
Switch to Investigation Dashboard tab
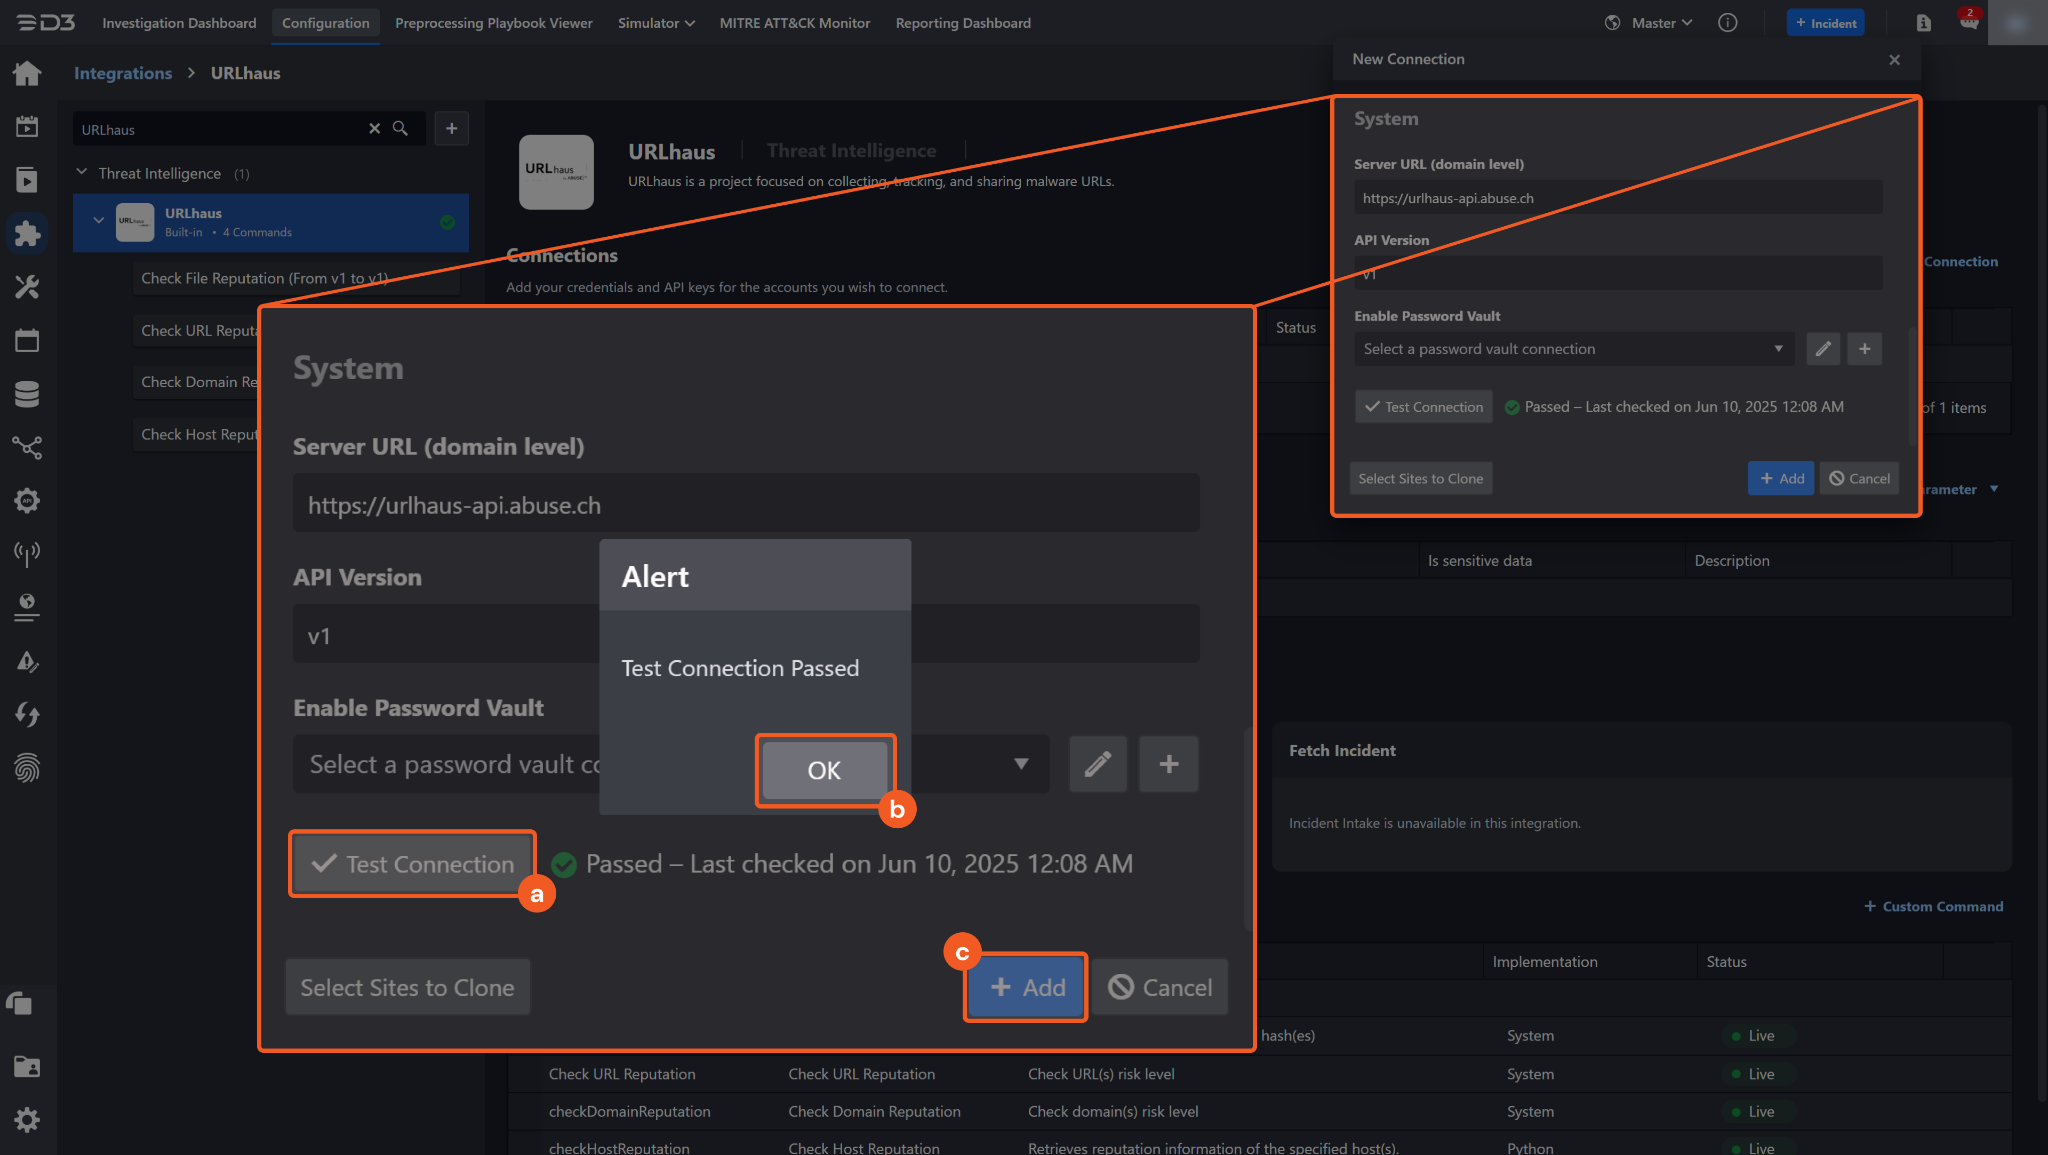point(179,23)
